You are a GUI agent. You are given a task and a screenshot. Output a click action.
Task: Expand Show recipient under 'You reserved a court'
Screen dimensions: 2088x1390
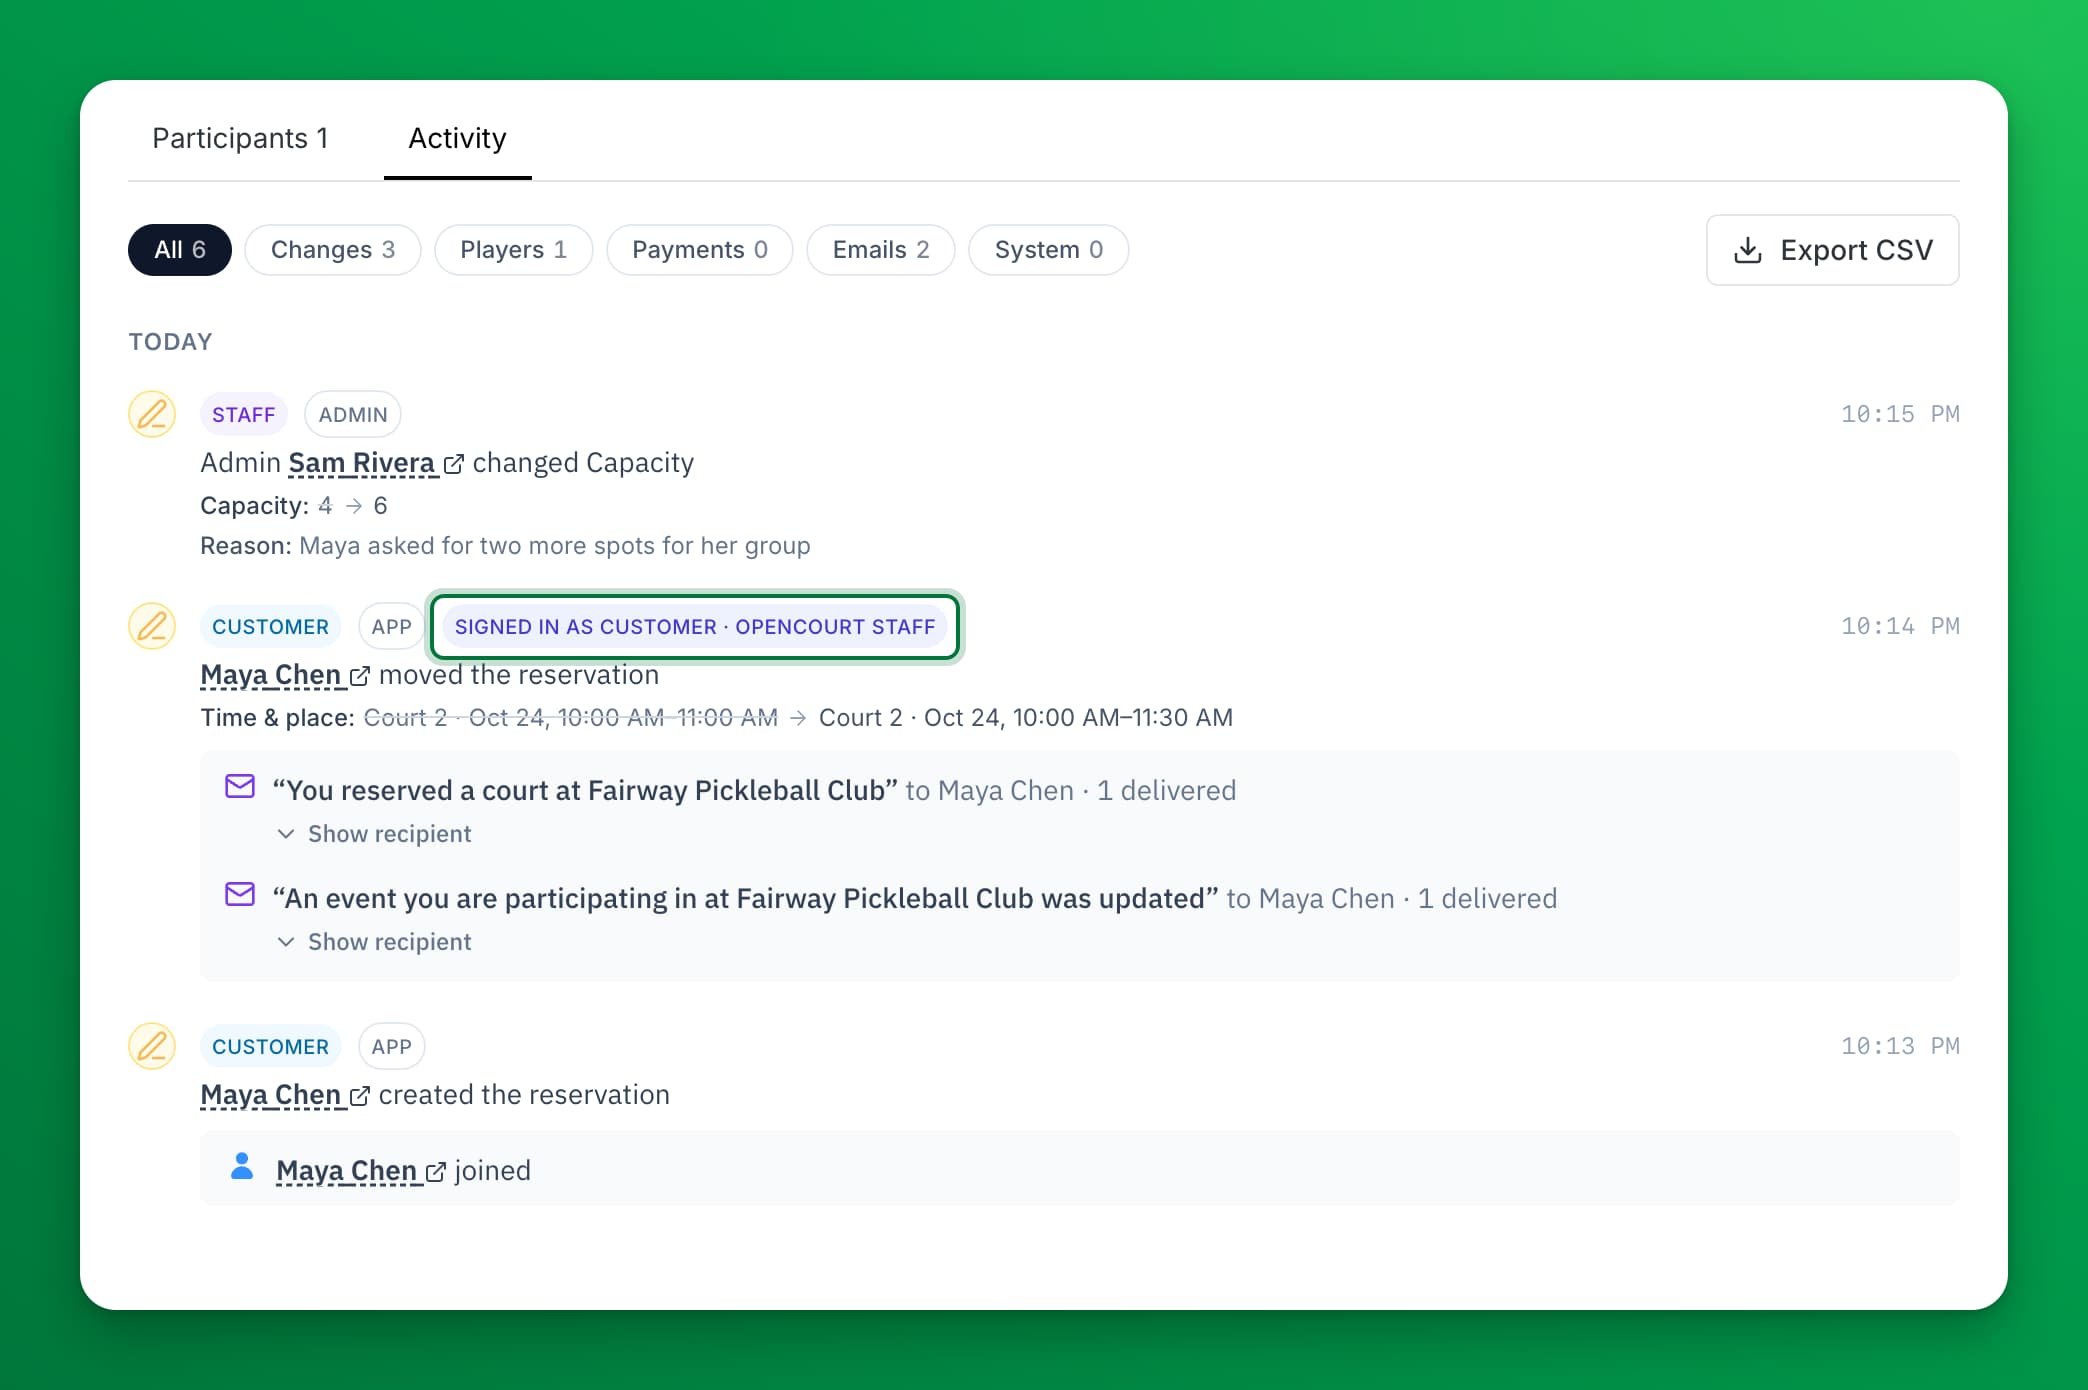374,834
